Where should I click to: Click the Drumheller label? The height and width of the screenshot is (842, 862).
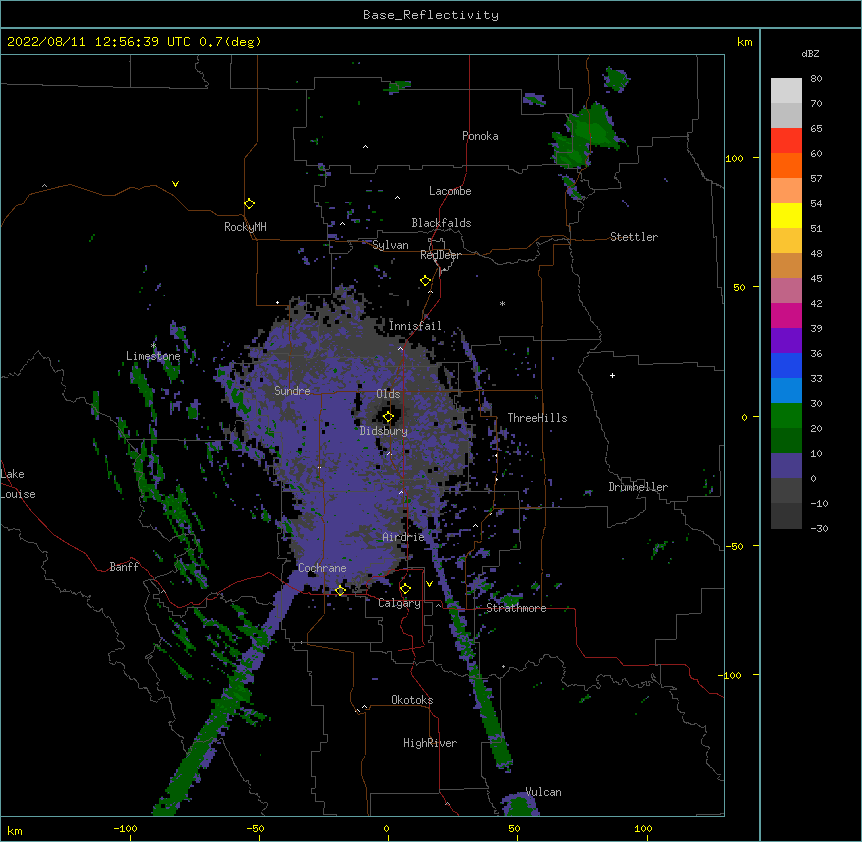[638, 487]
